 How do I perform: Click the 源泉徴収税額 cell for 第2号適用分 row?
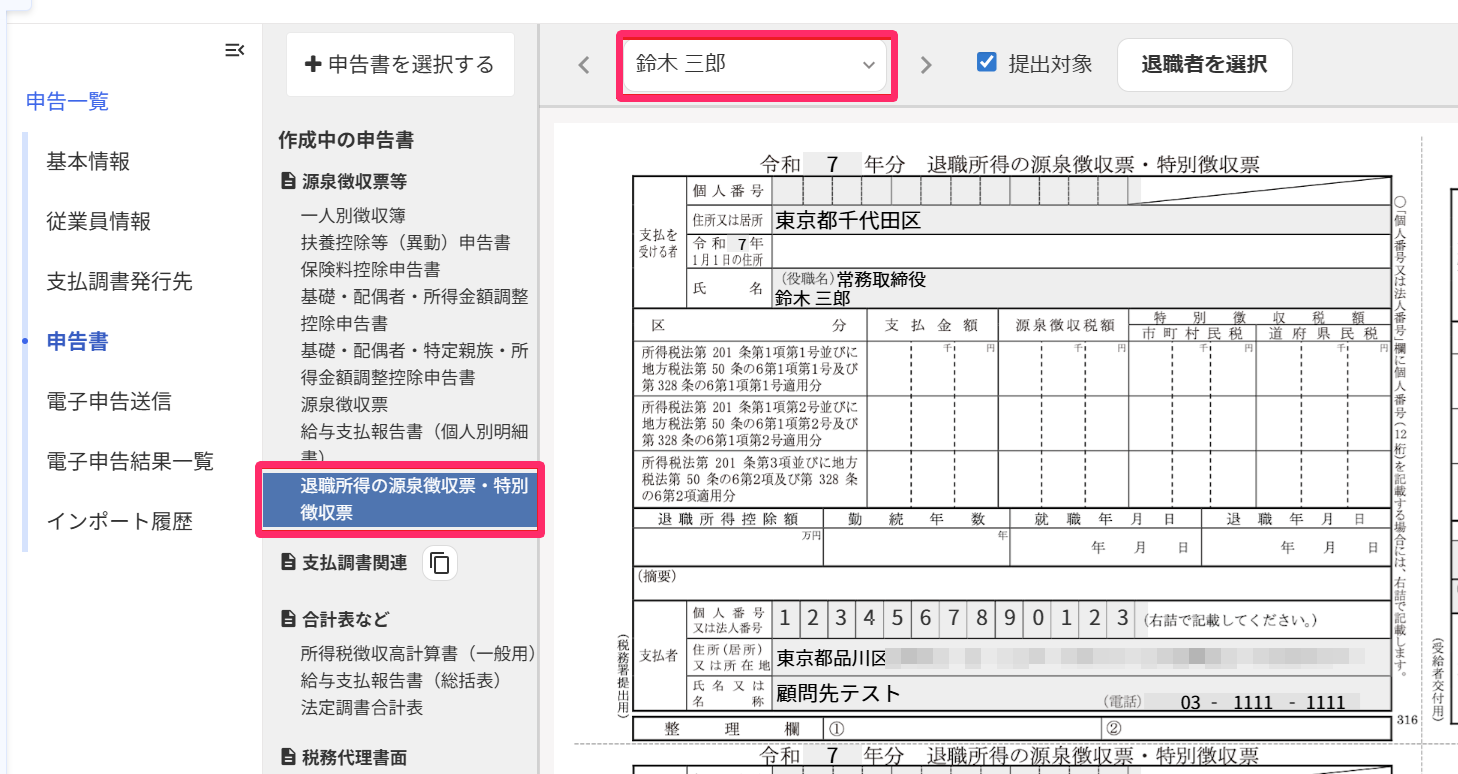[x=1063, y=423]
